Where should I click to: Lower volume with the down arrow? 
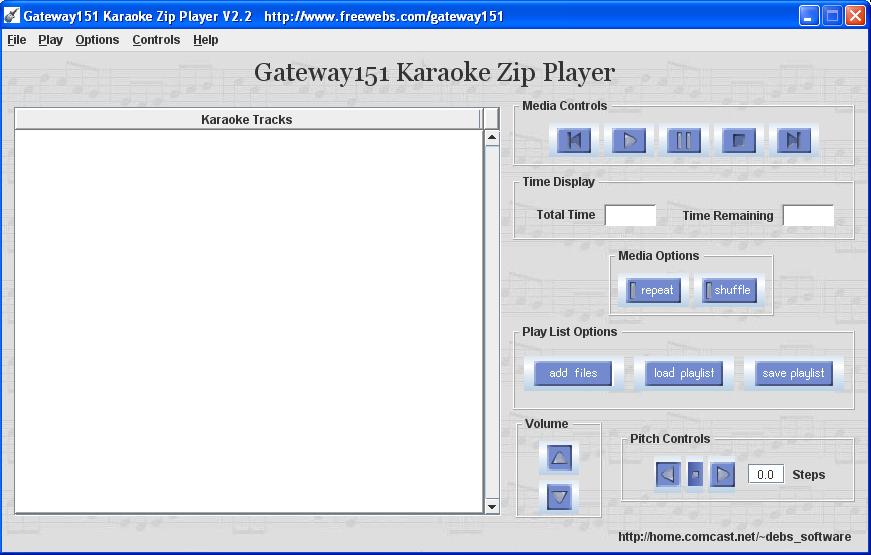click(559, 497)
